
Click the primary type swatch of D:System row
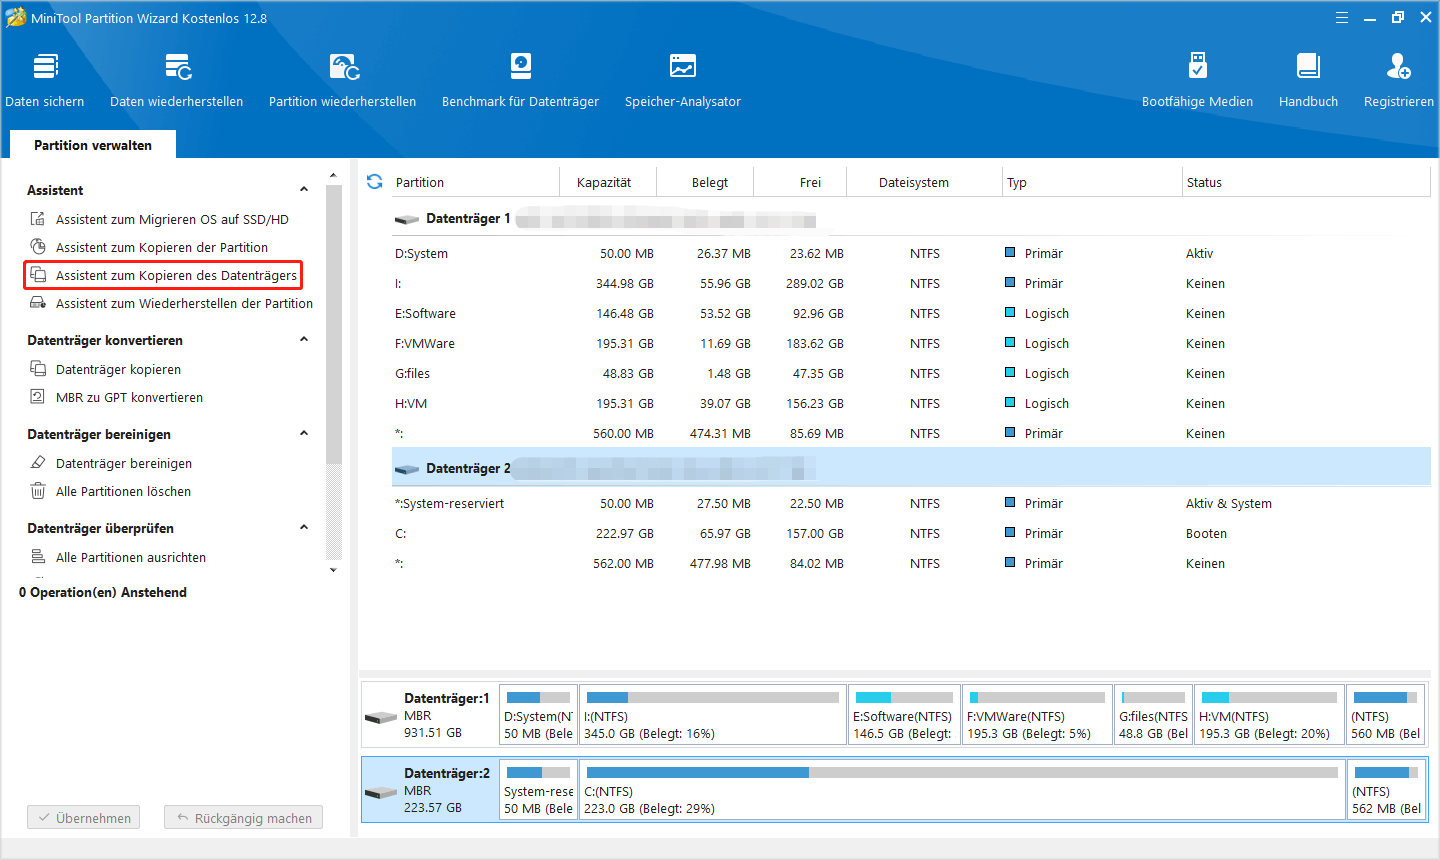1010,253
